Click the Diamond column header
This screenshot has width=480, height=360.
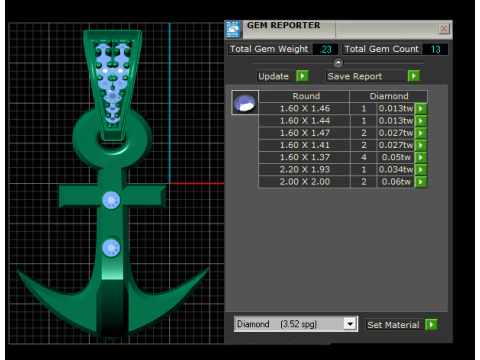click(389, 96)
